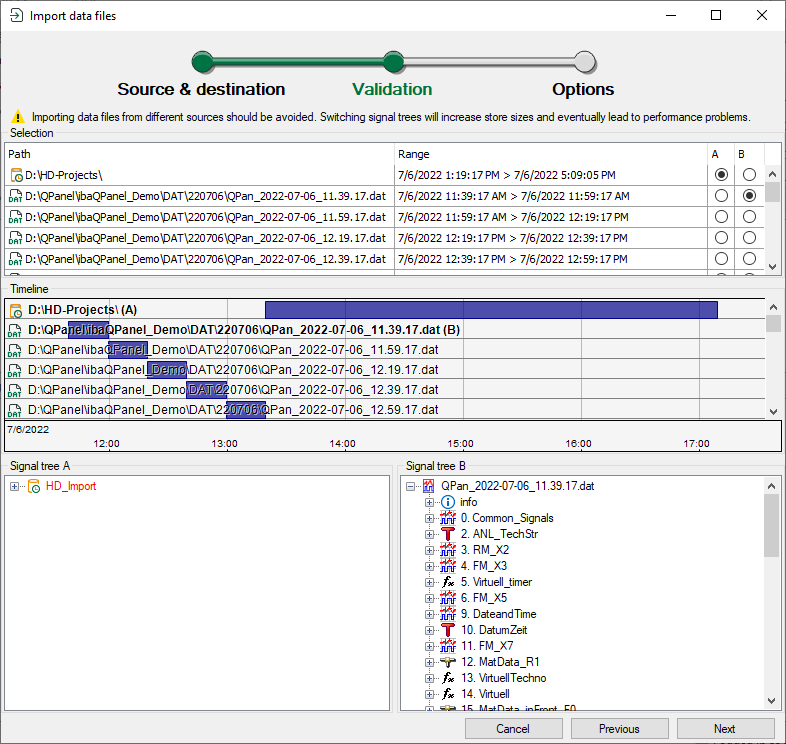Select radio B for QPan_2022-07-06_11.59.17.dat
Viewport: 786px width, 744px height.
[749, 217]
